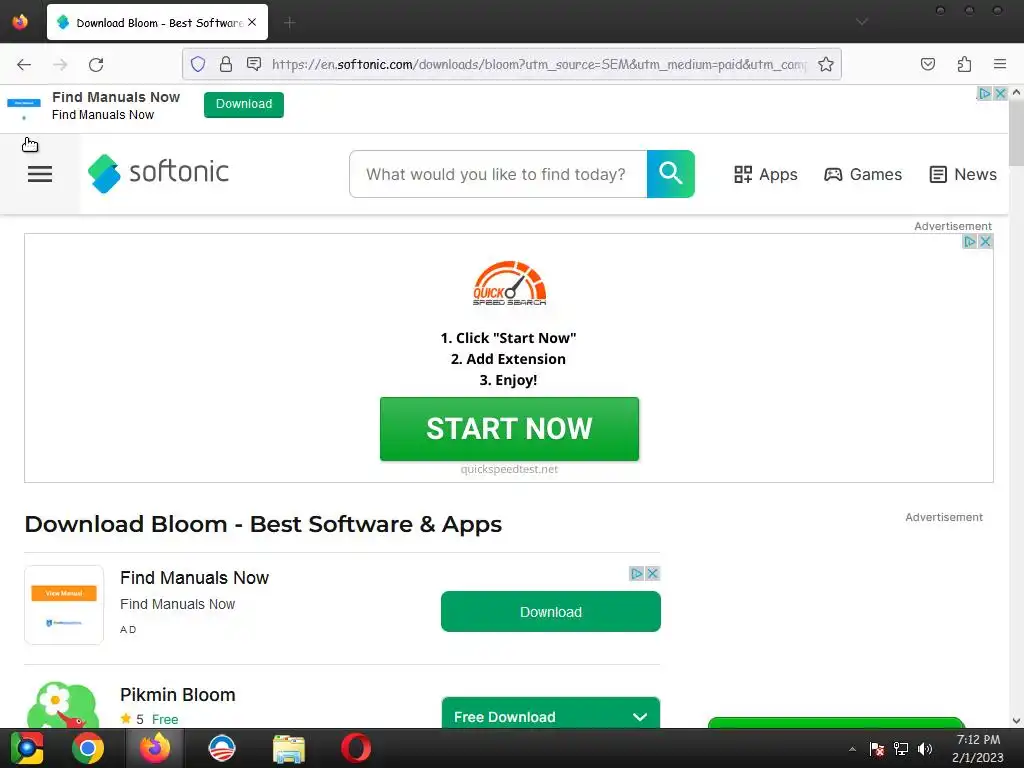1024x768 pixels.
Task: Reload the current page
Action: [96, 64]
